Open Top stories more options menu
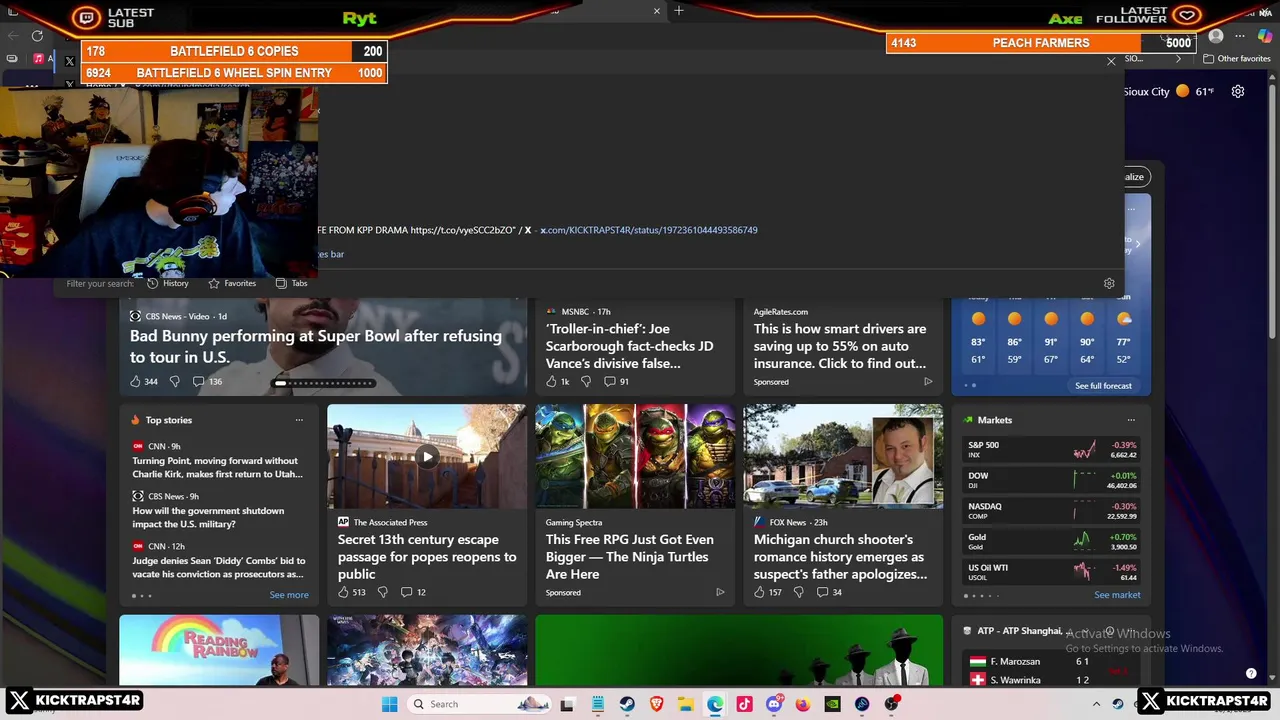 [299, 420]
